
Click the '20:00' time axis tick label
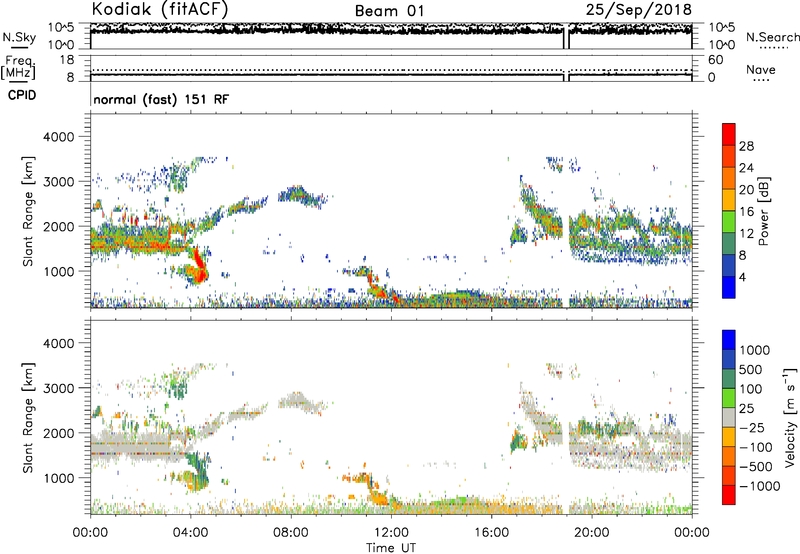[591, 533]
